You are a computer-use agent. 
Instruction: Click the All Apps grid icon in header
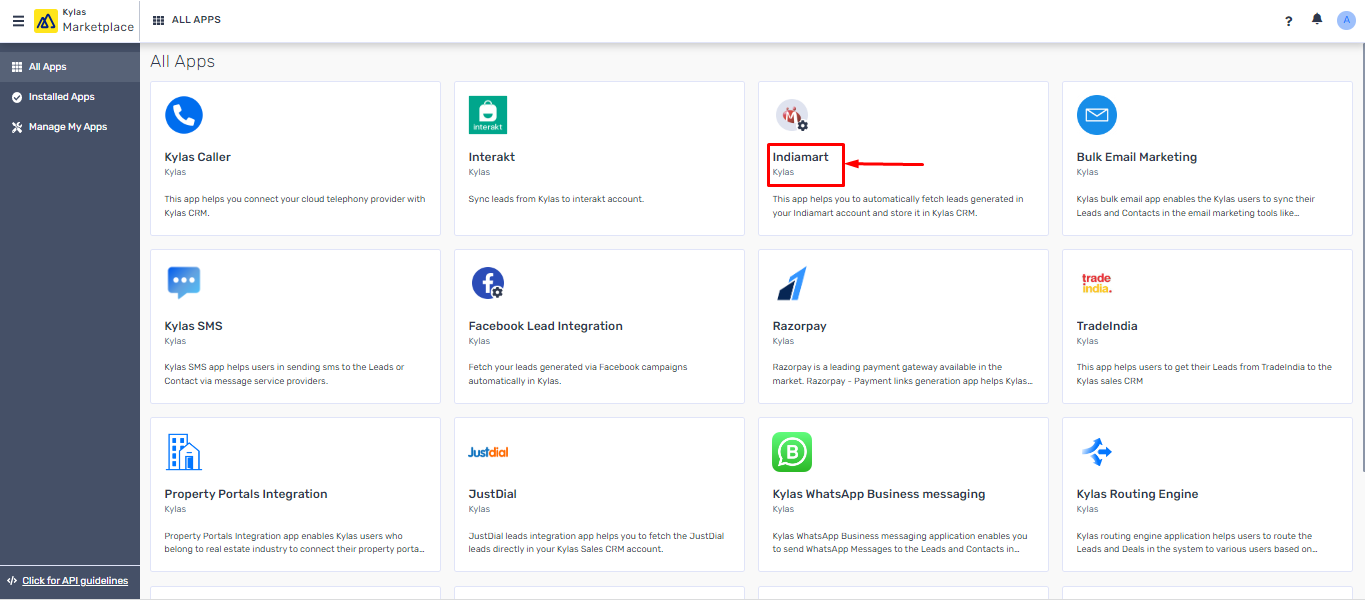click(x=159, y=20)
